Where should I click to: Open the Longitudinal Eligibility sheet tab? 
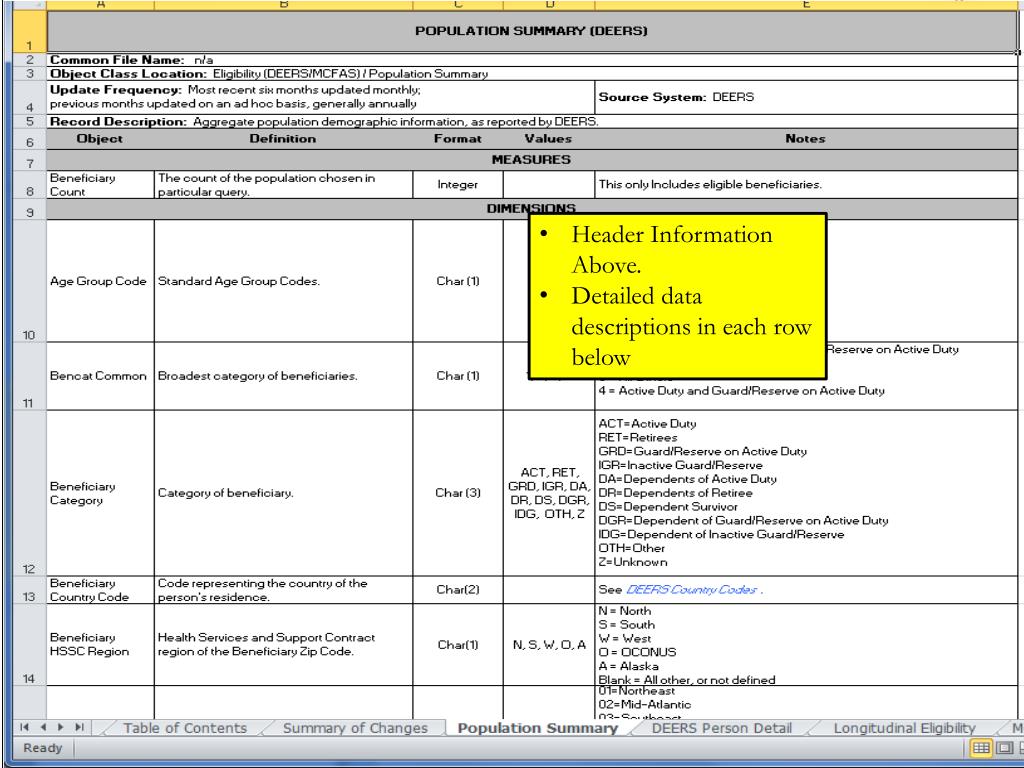coord(904,728)
